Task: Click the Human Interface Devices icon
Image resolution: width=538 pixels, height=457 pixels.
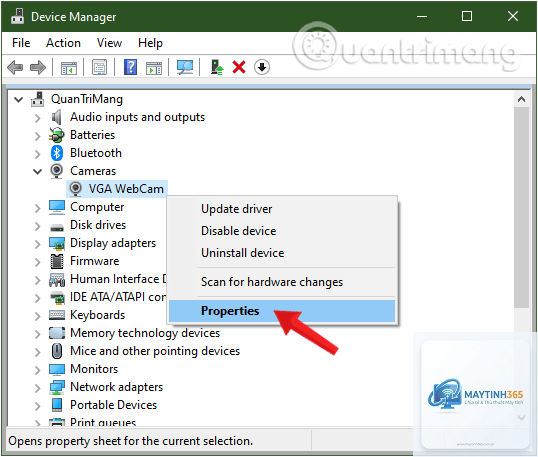Action: pyautogui.click(x=57, y=279)
